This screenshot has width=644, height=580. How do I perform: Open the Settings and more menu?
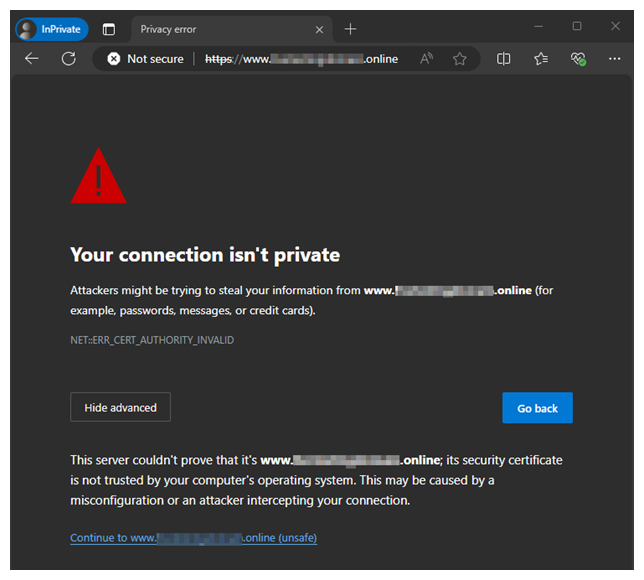click(612, 59)
